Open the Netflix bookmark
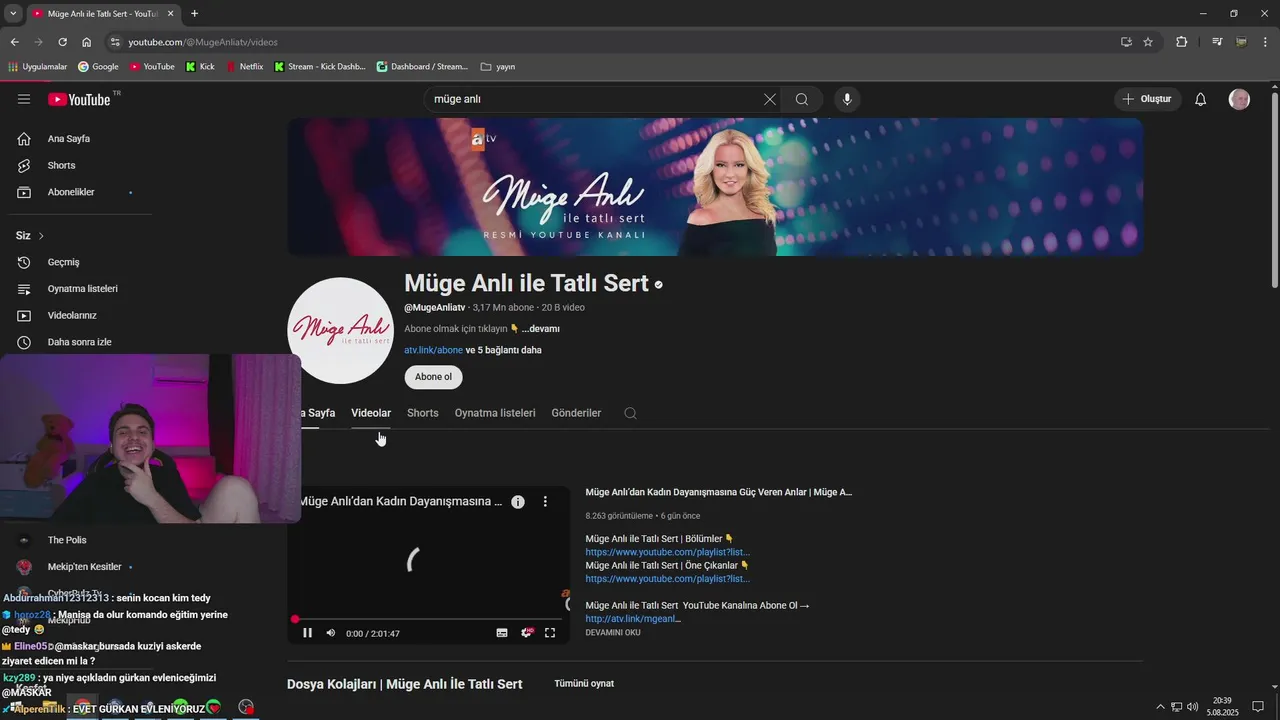The width and height of the screenshot is (1280, 720). [x=244, y=67]
